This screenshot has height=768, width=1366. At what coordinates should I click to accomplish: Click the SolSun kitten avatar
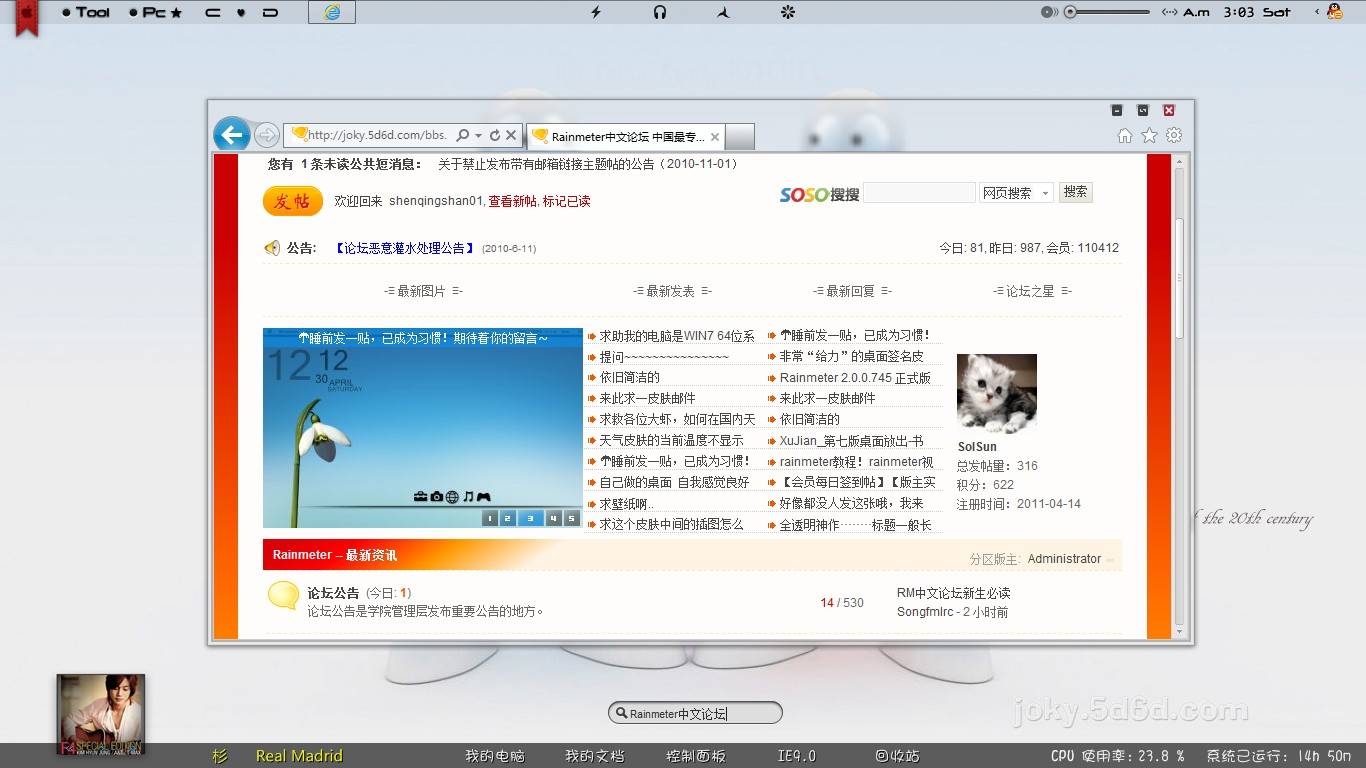[997, 394]
